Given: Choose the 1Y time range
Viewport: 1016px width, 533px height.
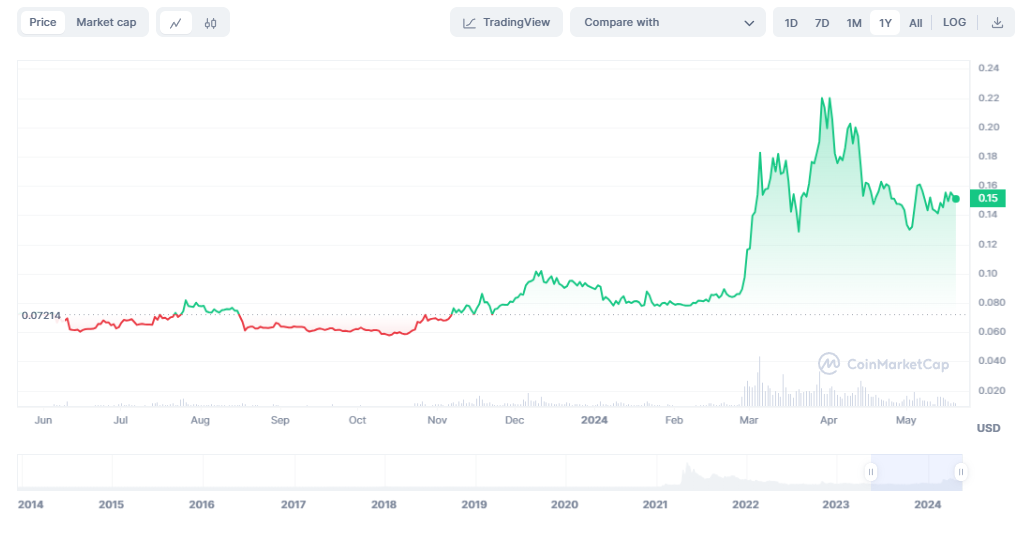Looking at the screenshot, I should coord(885,22).
